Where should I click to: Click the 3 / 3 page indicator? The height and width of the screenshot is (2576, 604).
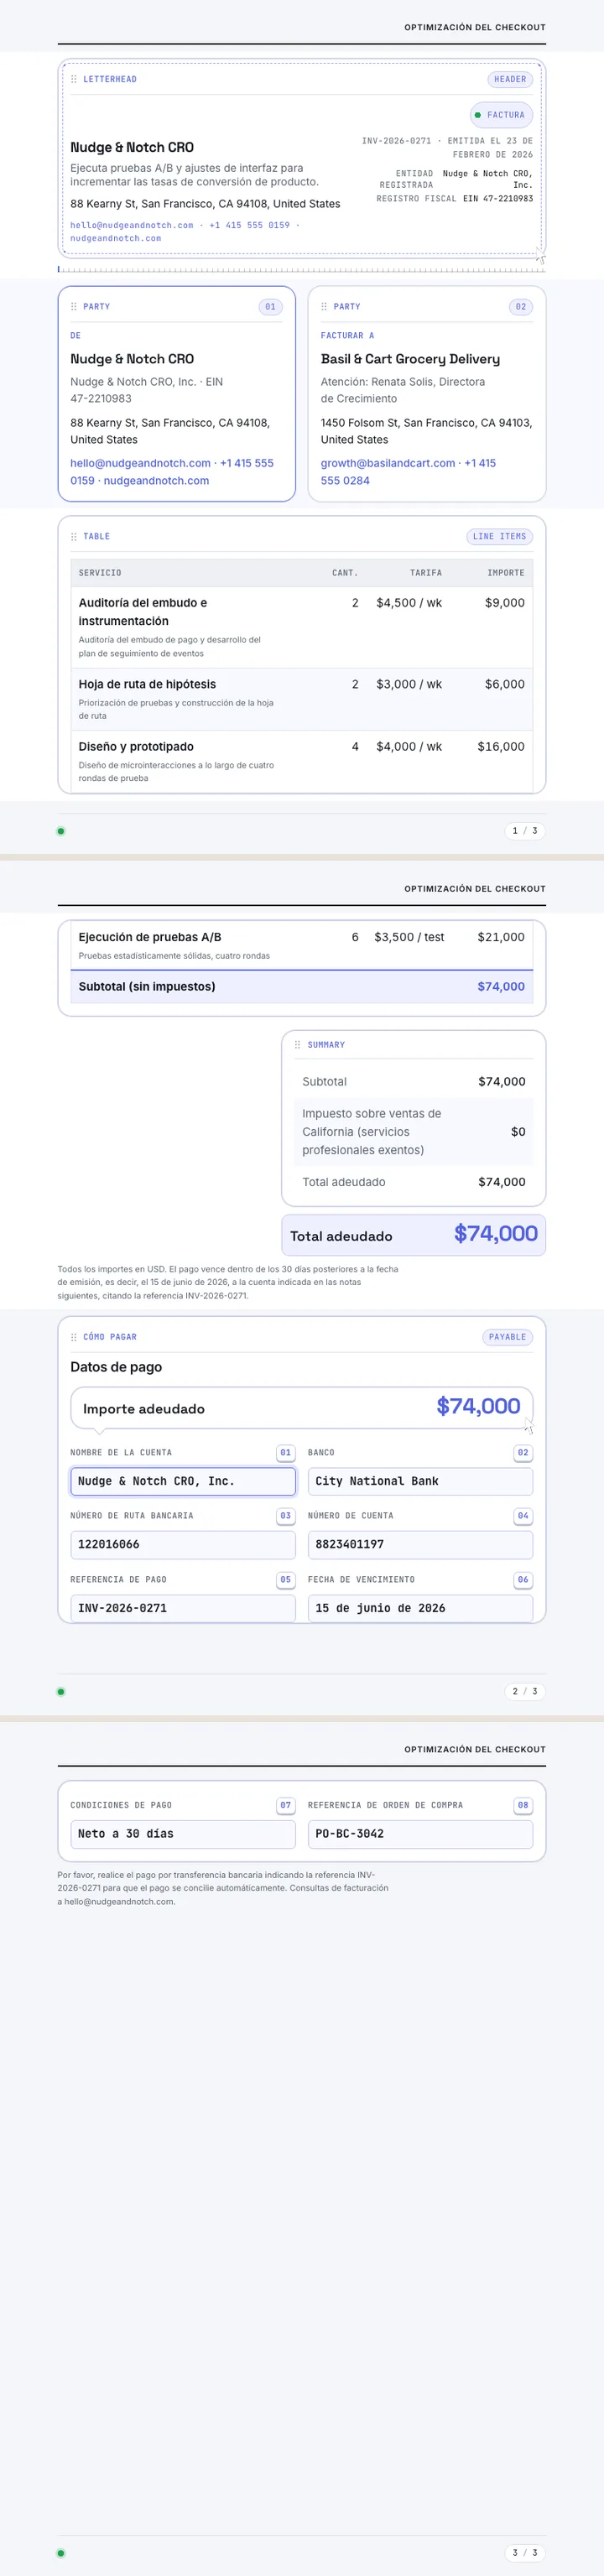point(525,2553)
